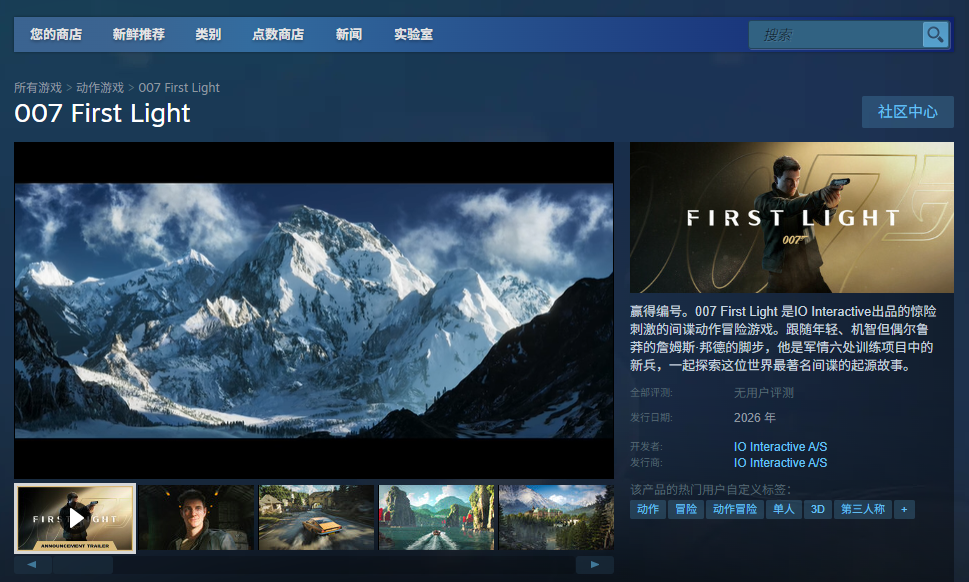Select the mountain lodge screenshot thumbnail
The height and width of the screenshot is (582, 969).
pos(556,518)
